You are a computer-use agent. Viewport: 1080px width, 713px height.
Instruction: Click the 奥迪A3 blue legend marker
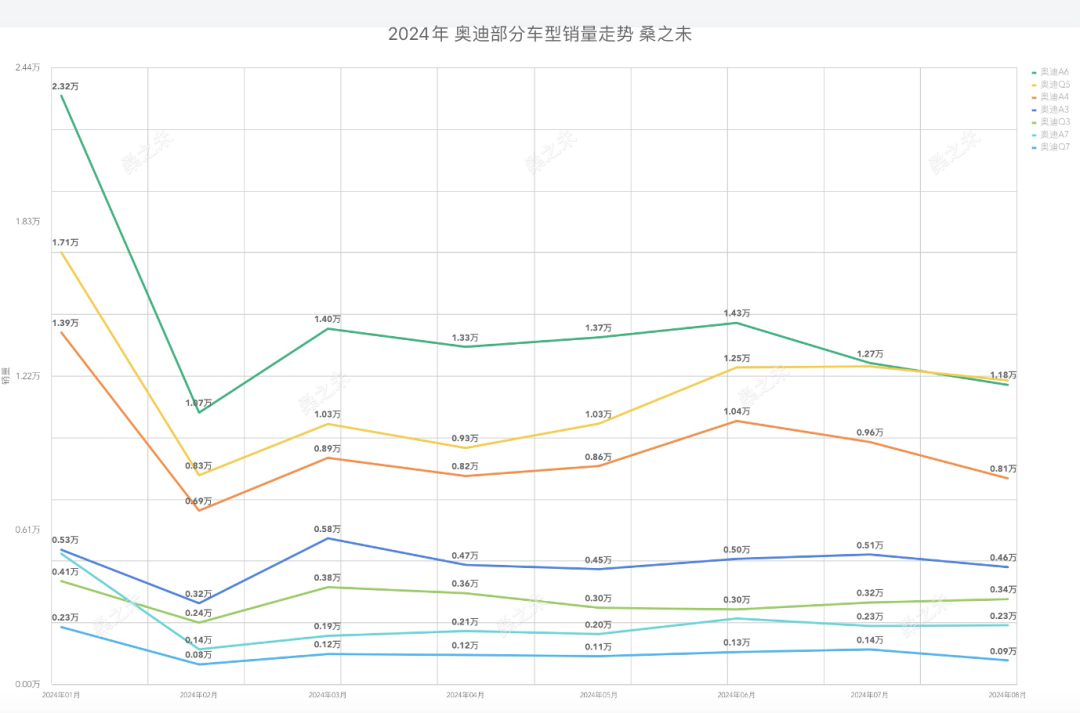[1034, 109]
